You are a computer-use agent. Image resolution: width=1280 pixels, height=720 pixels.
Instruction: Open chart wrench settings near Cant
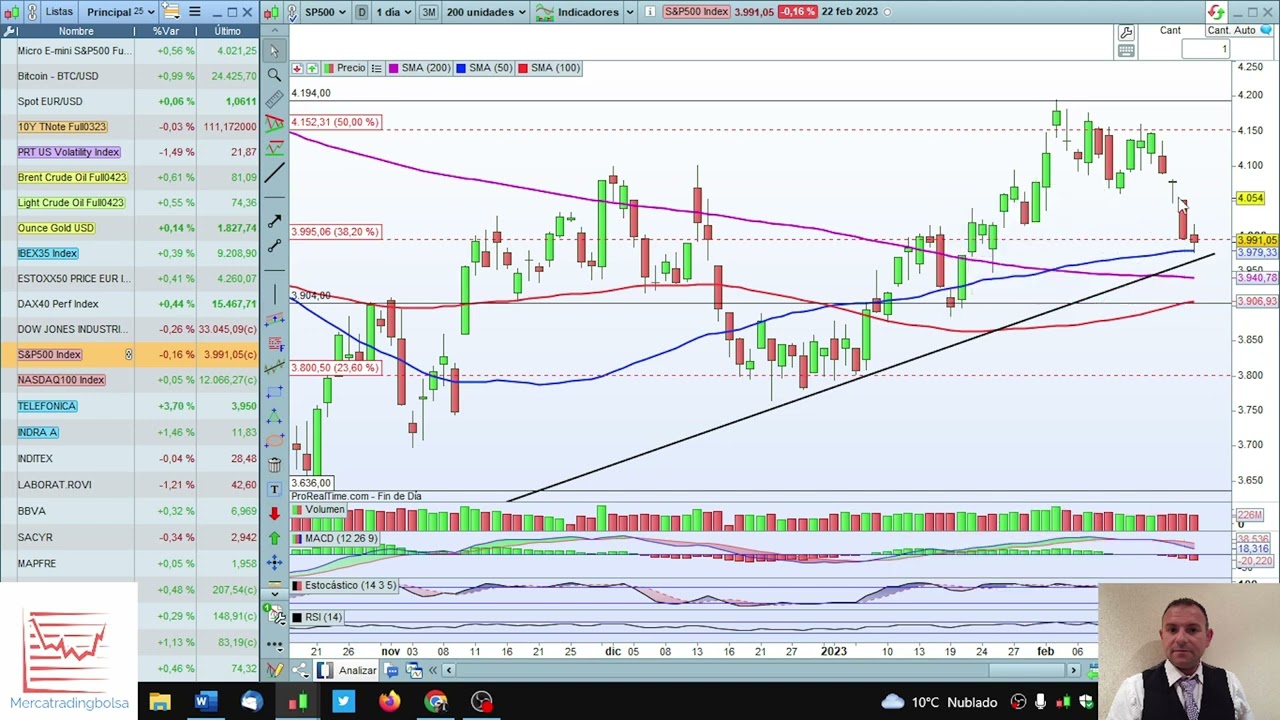1126,32
